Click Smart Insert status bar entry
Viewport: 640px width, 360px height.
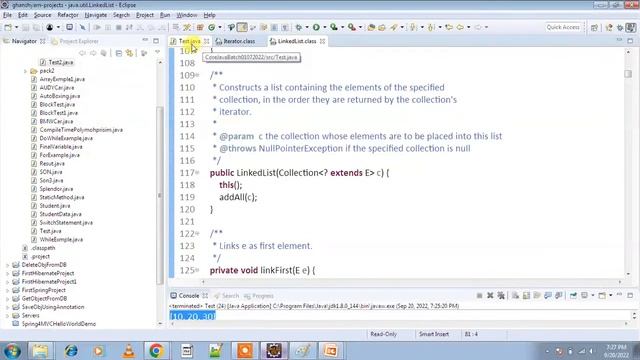[433, 334]
